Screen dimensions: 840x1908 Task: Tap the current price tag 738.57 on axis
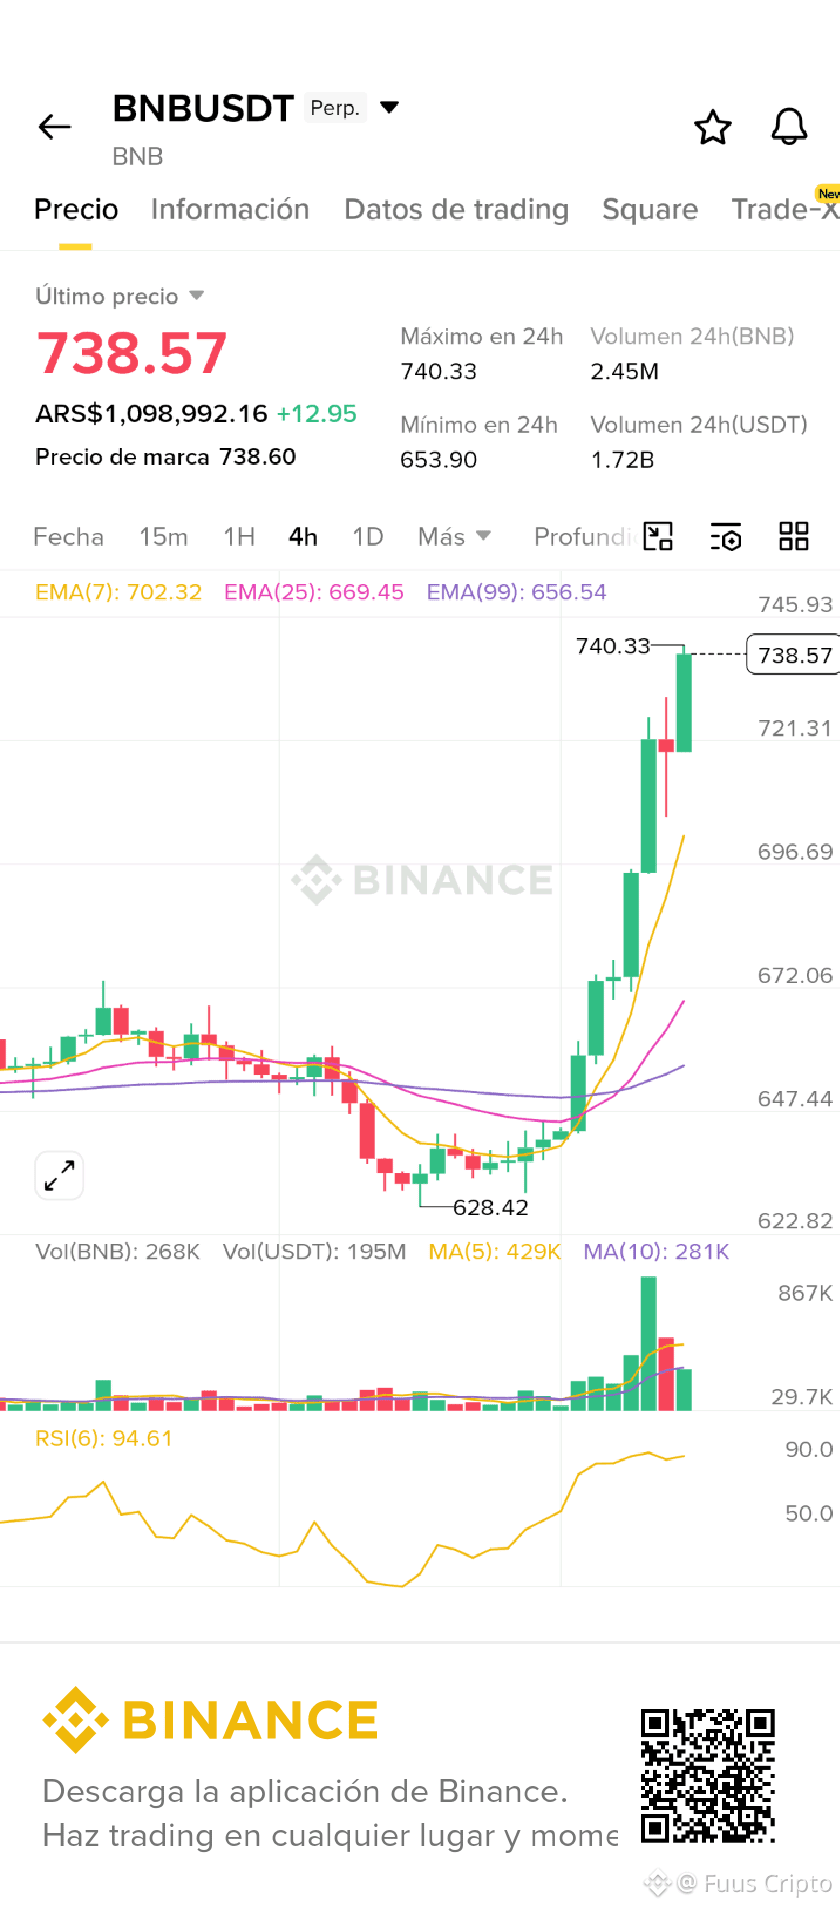(794, 655)
